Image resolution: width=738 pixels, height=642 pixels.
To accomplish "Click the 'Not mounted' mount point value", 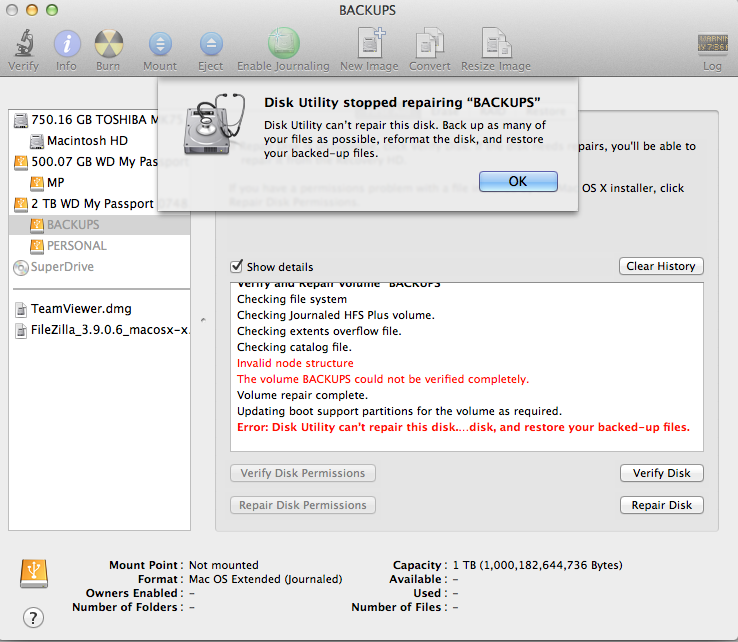I will (224, 565).
